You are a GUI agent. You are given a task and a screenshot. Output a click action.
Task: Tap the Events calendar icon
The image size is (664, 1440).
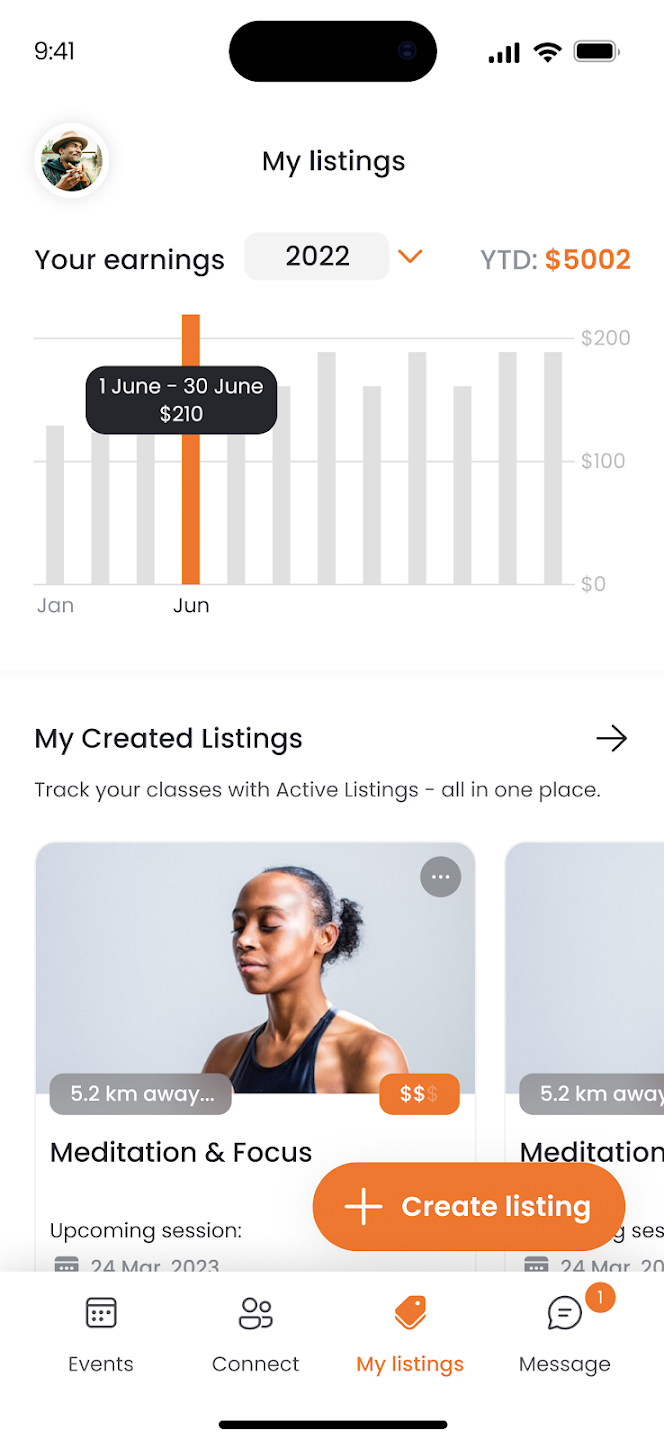pyautogui.click(x=101, y=1313)
